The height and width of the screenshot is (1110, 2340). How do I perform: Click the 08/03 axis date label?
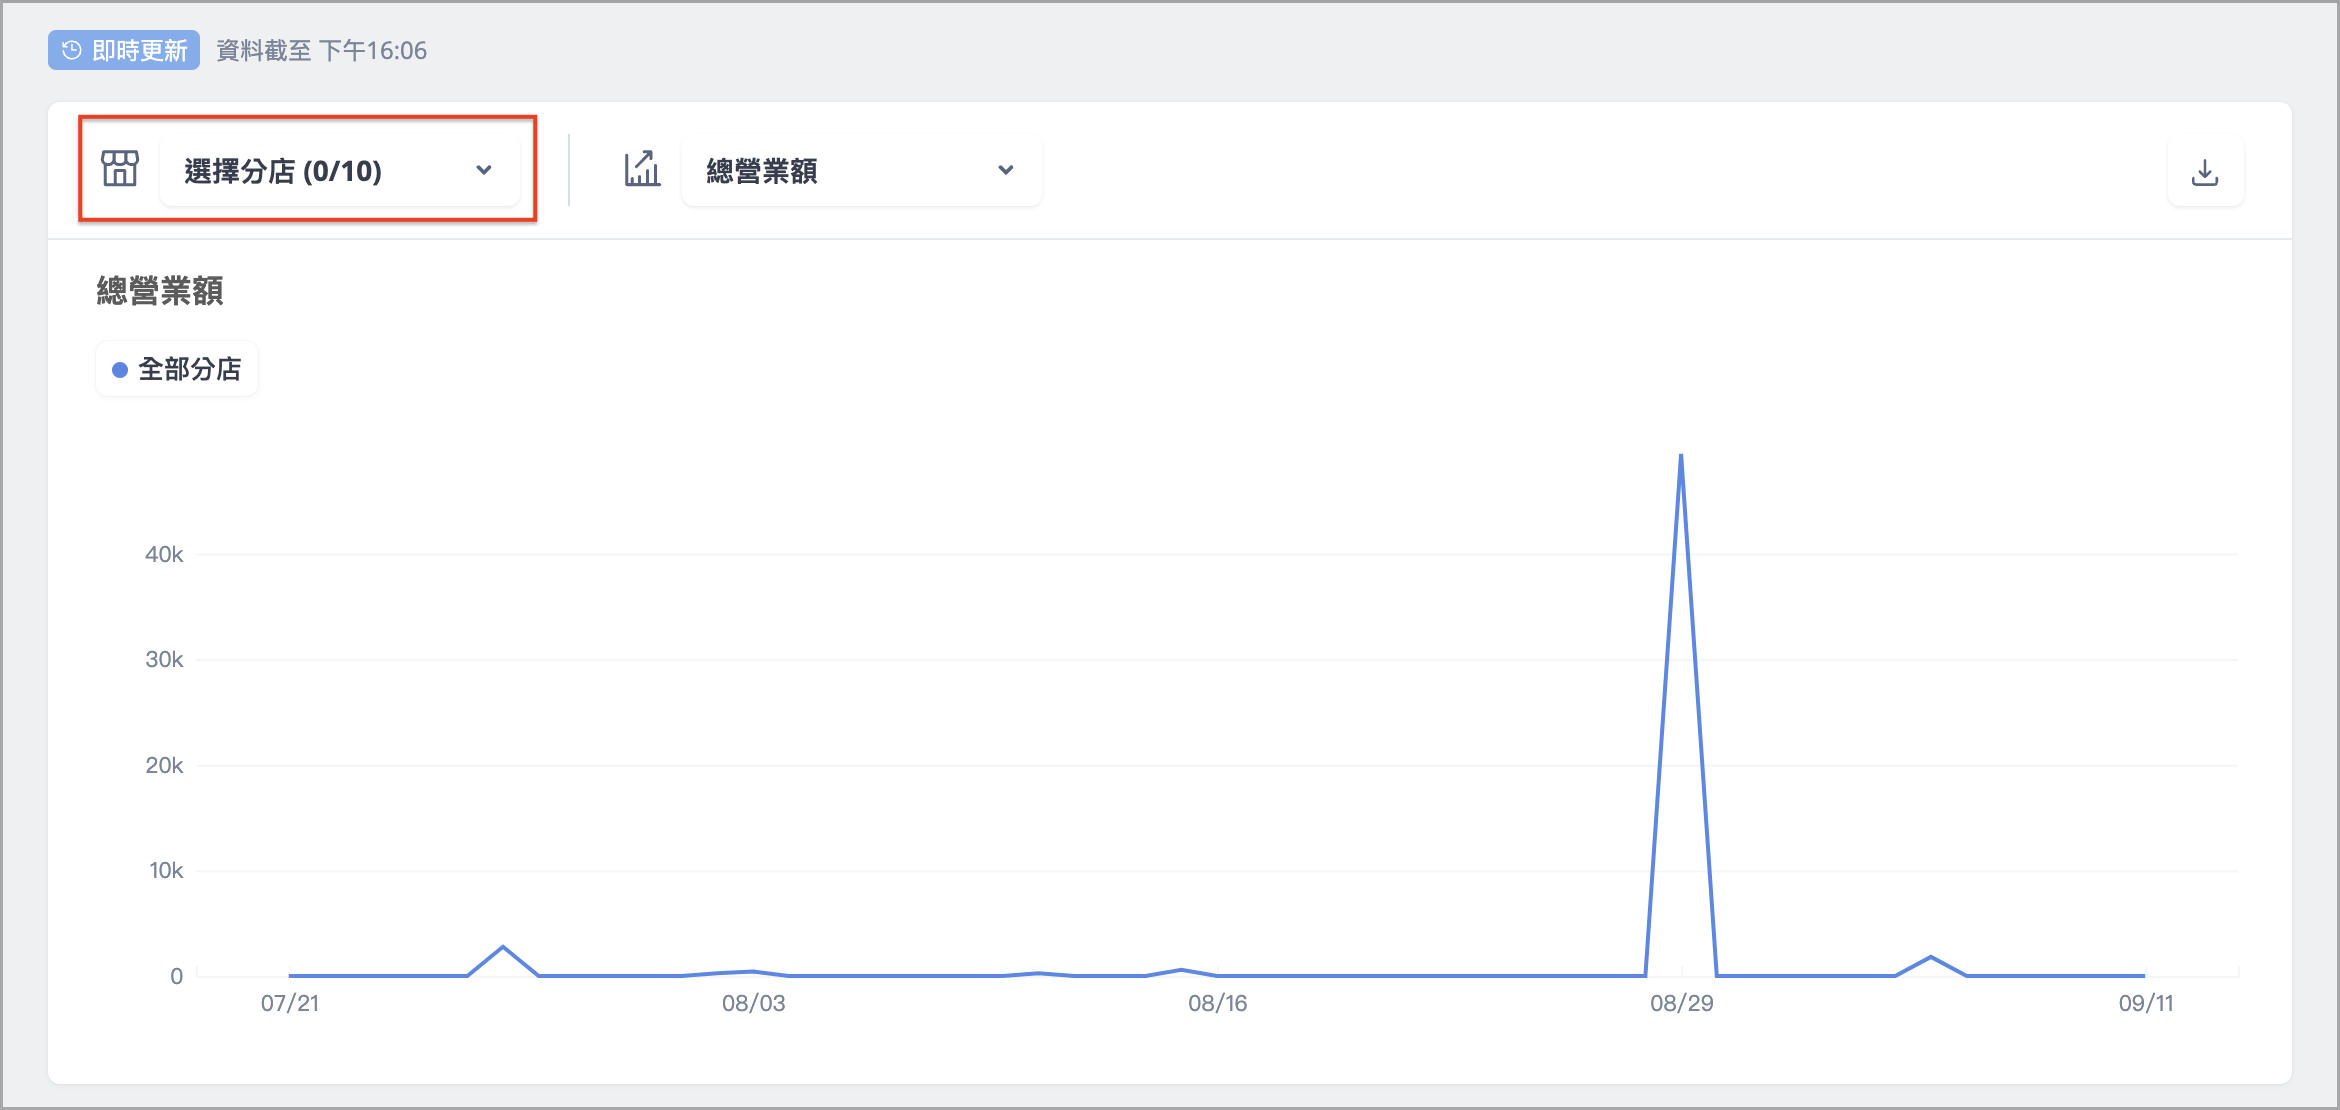pyautogui.click(x=754, y=1003)
